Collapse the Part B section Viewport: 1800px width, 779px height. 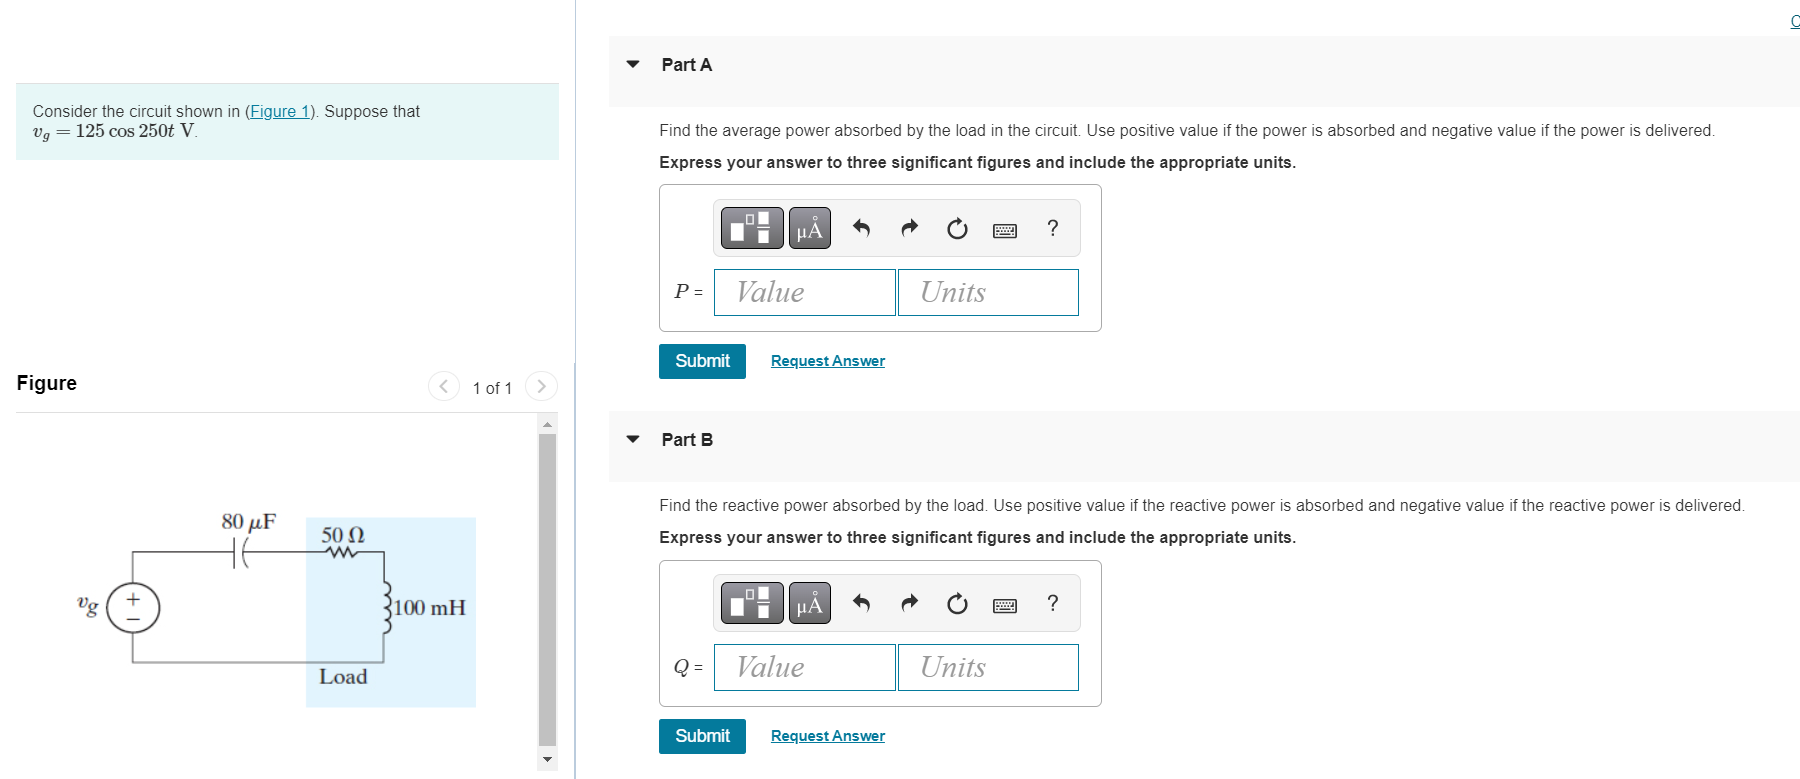click(x=632, y=439)
